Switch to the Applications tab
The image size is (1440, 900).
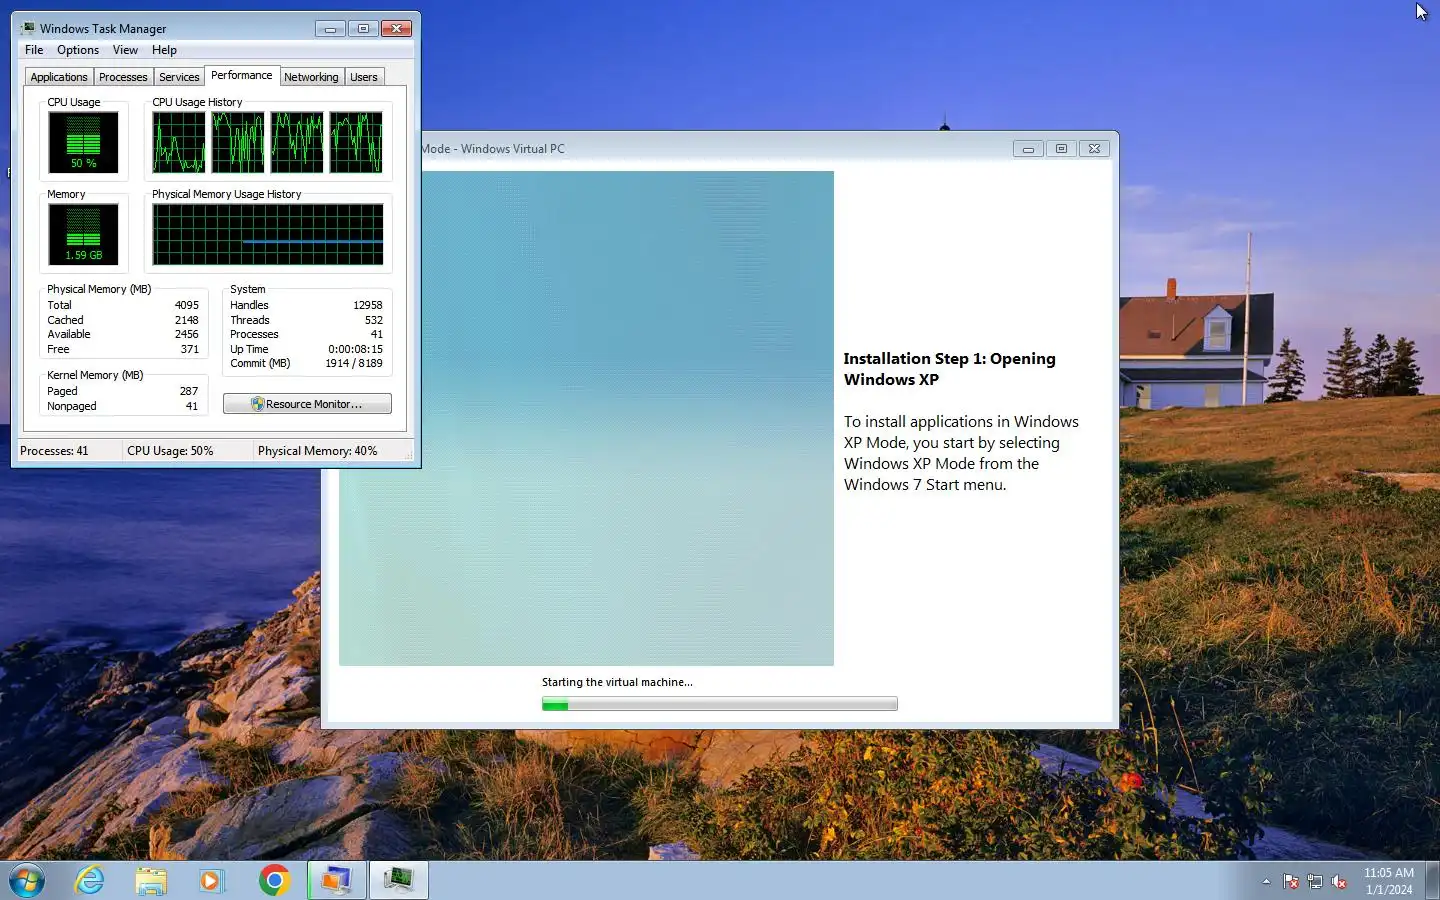coord(59,77)
